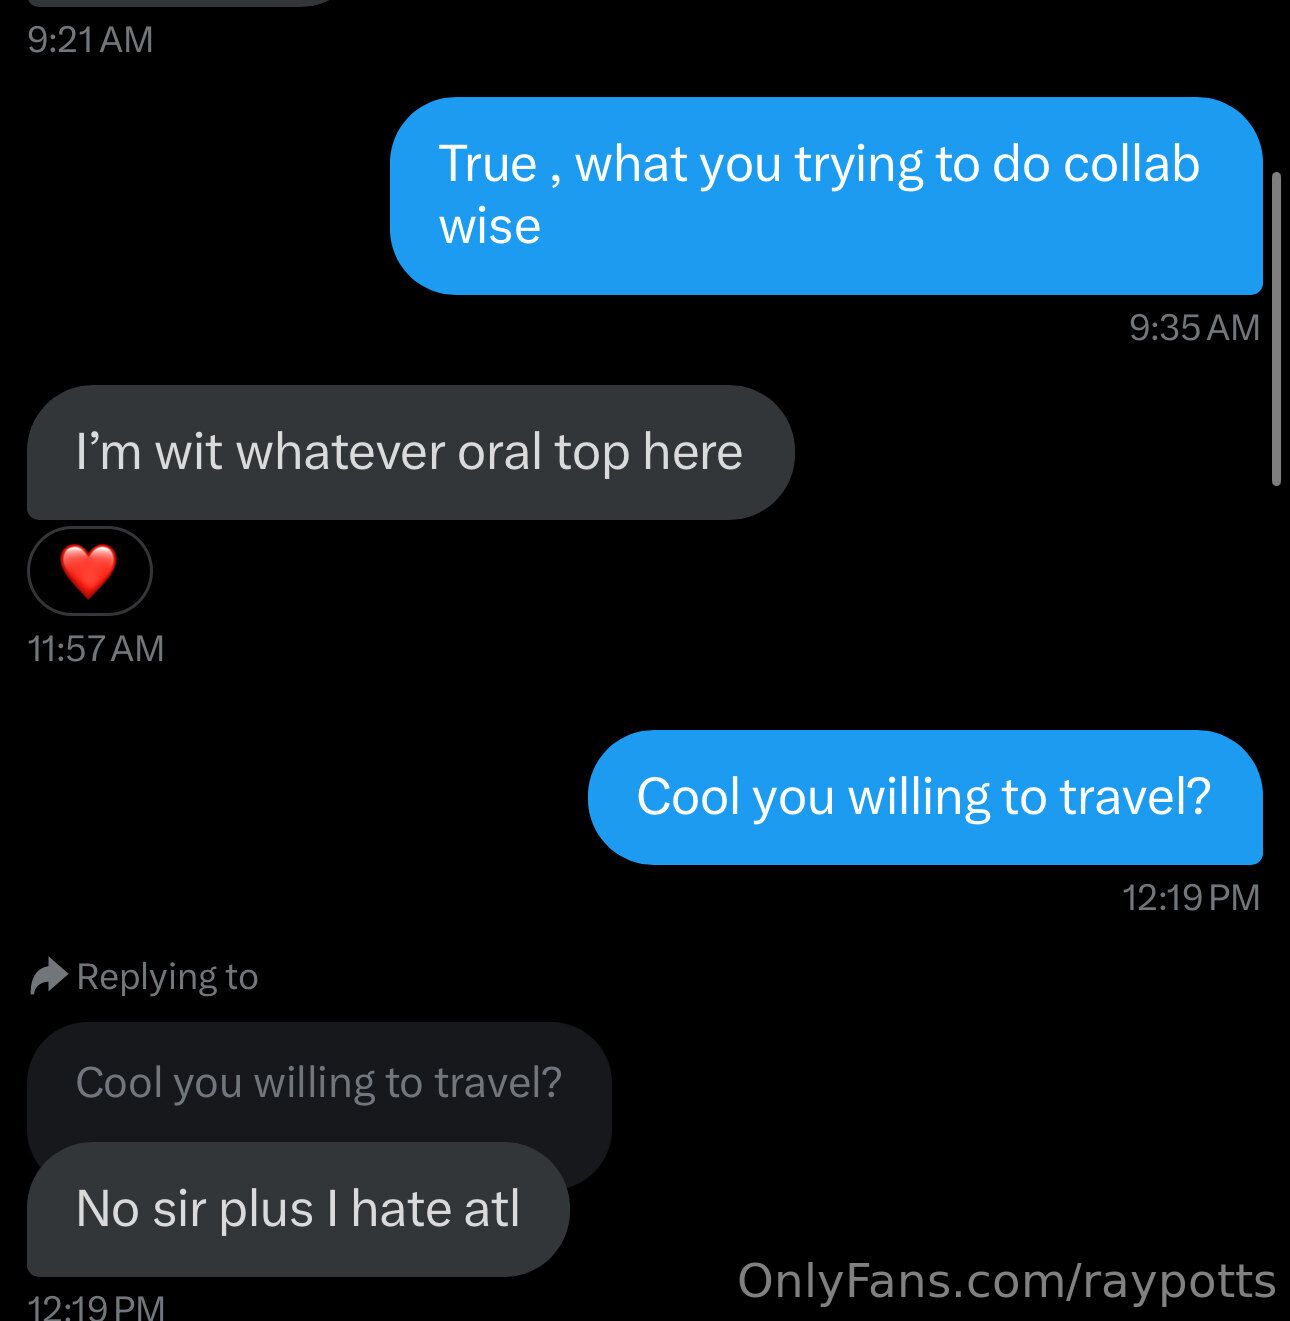
Task: Click the reply arrow icon
Action: coord(48,977)
